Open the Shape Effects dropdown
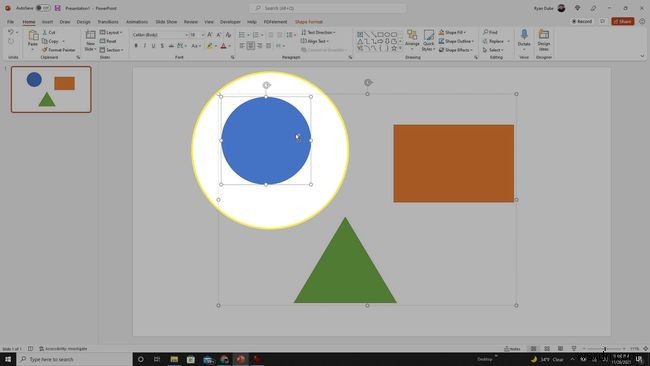This screenshot has width=650, height=366. (x=456, y=50)
